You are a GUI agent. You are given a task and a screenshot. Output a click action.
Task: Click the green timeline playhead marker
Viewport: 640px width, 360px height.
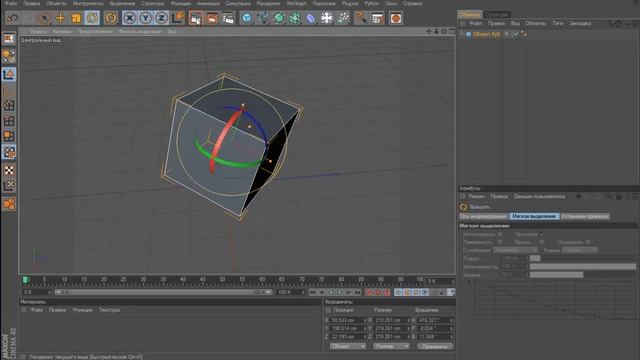point(25,280)
